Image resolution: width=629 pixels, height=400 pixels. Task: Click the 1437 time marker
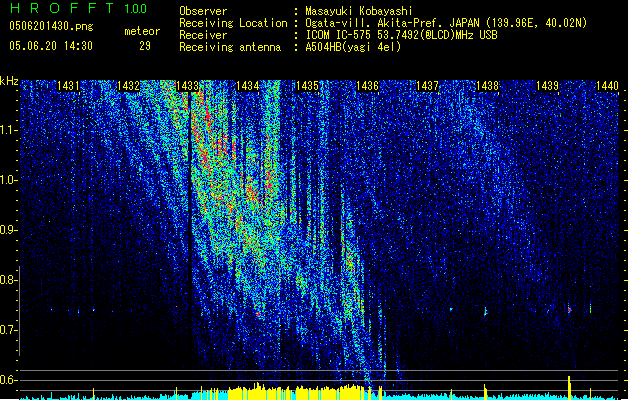pyautogui.click(x=427, y=86)
